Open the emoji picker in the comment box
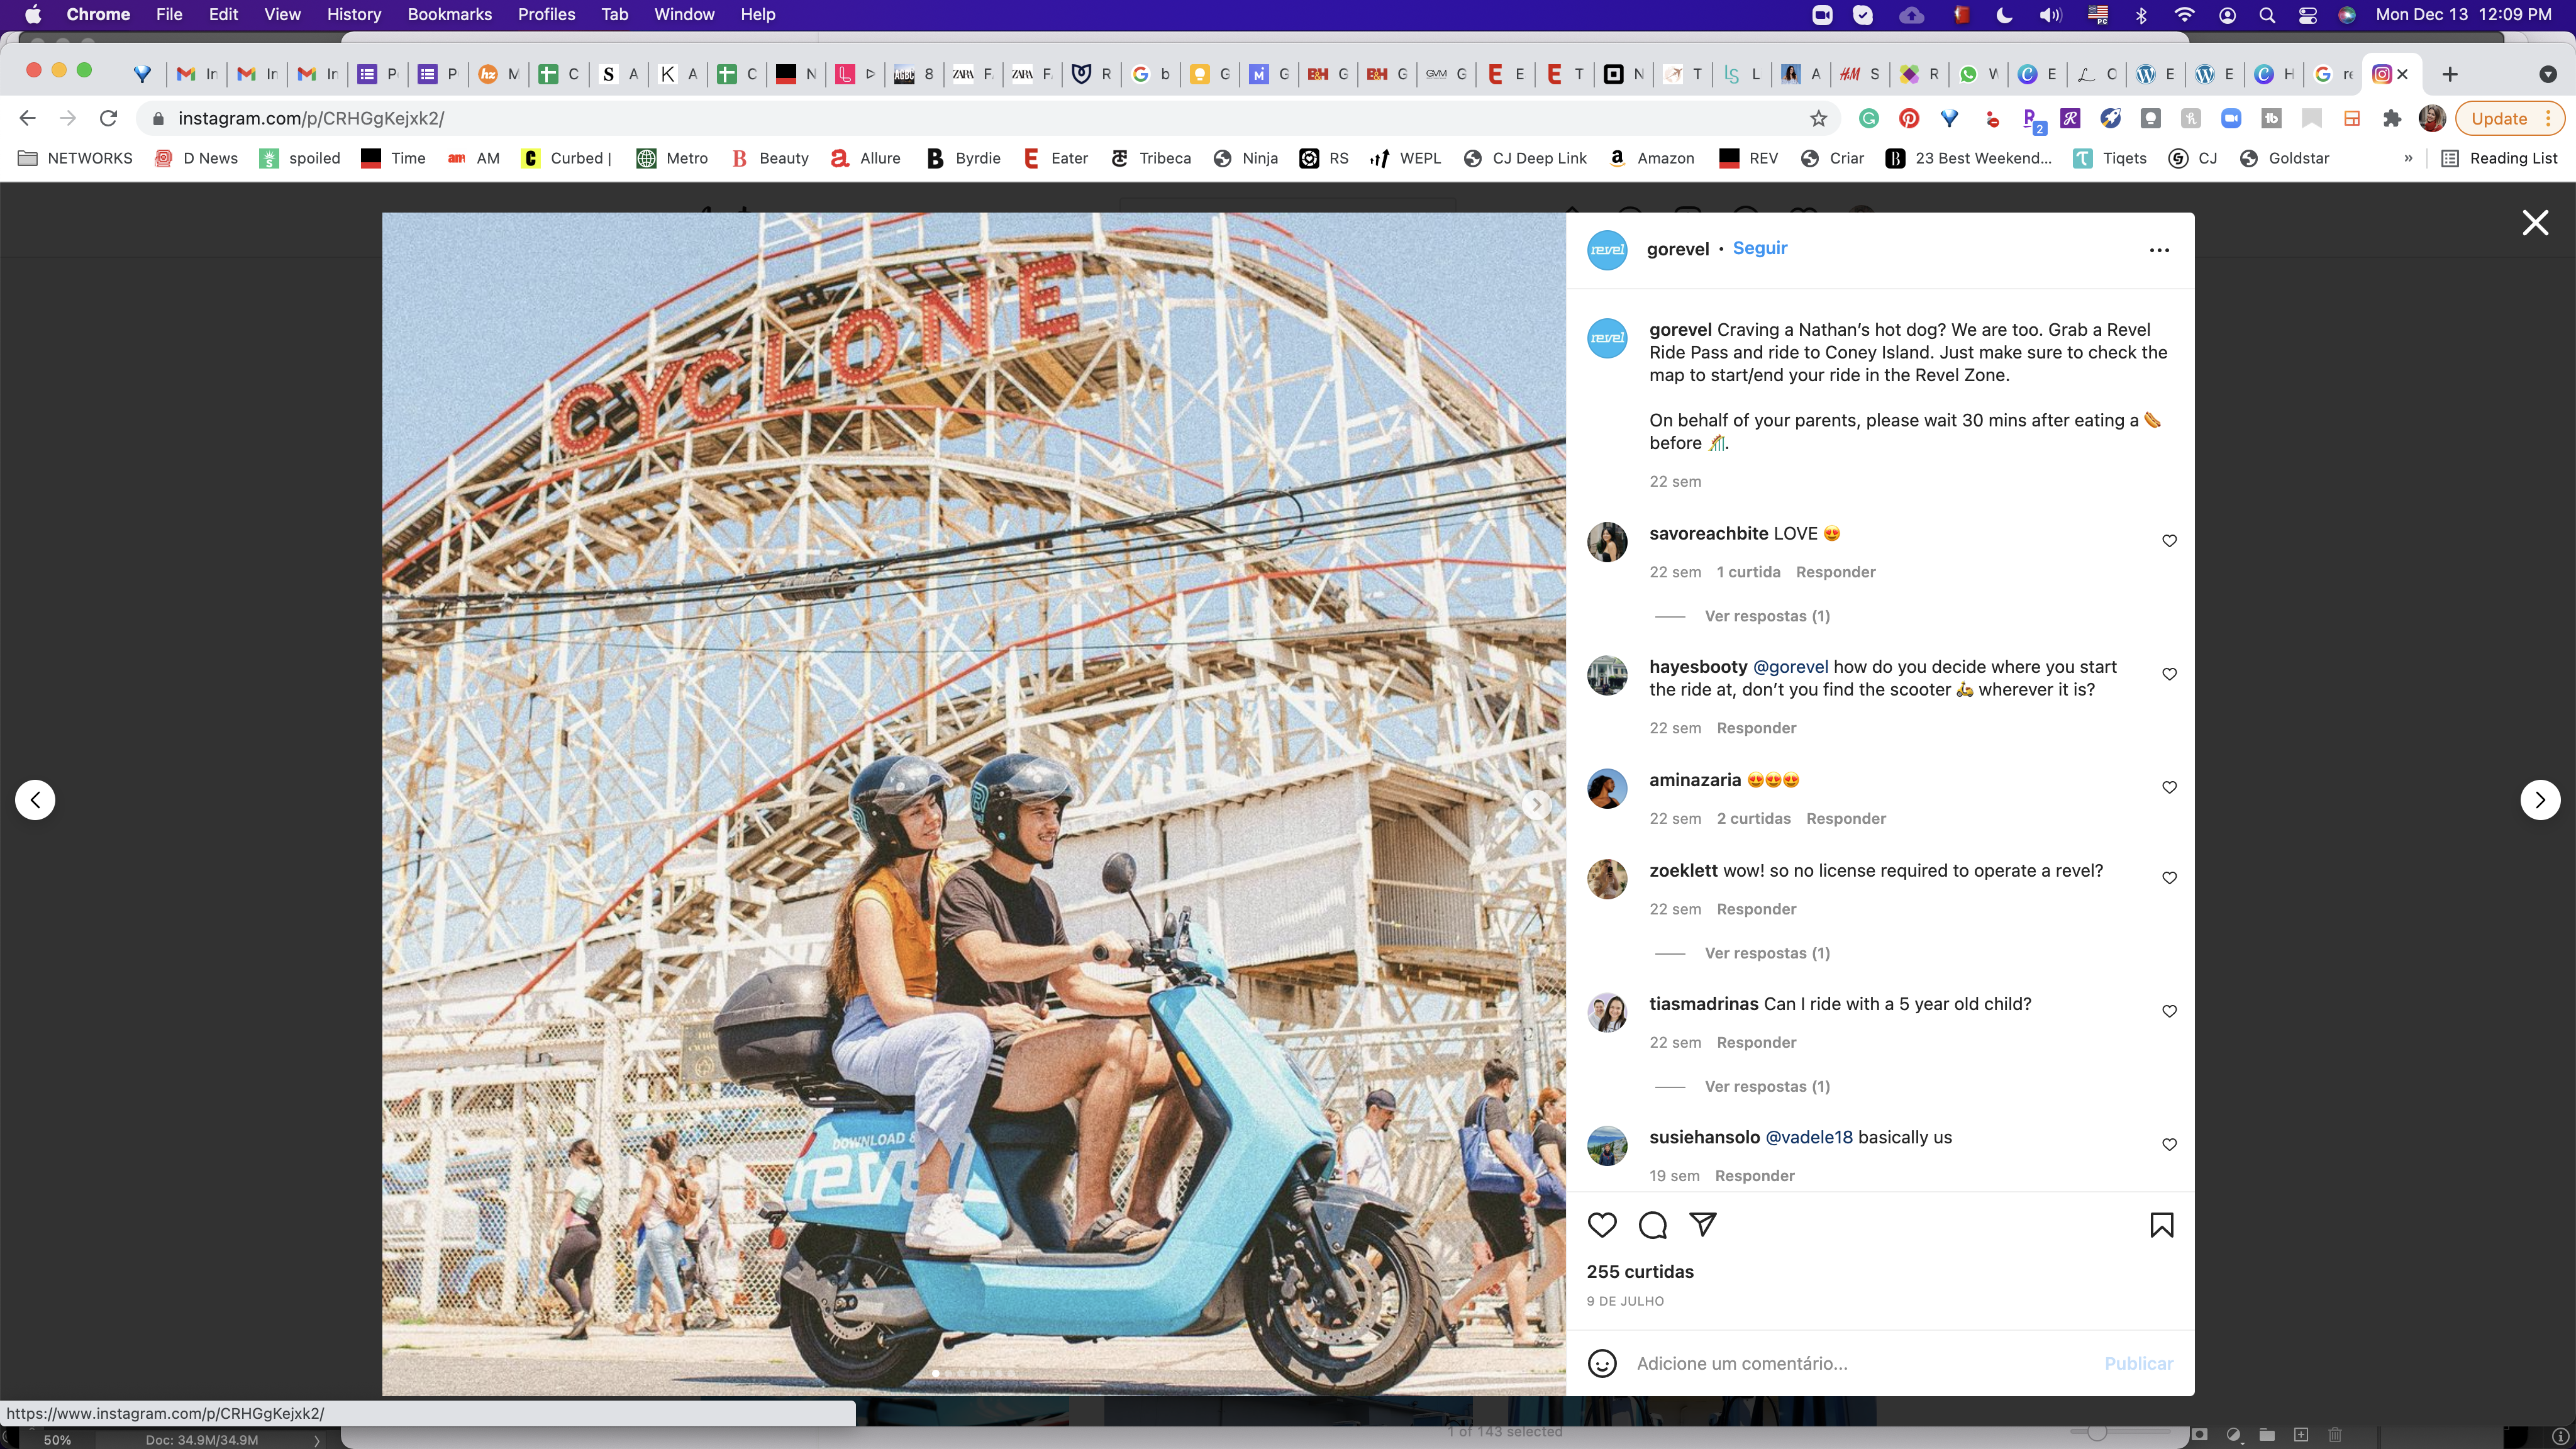The height and width of the screenshot is (1449, 2576). (x=1602, y=1363)
